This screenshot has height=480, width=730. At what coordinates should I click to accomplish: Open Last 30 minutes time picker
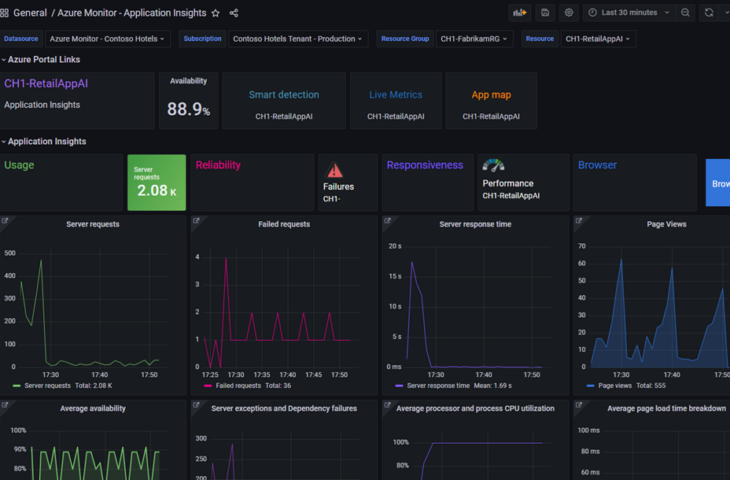(x=629, y=13)
